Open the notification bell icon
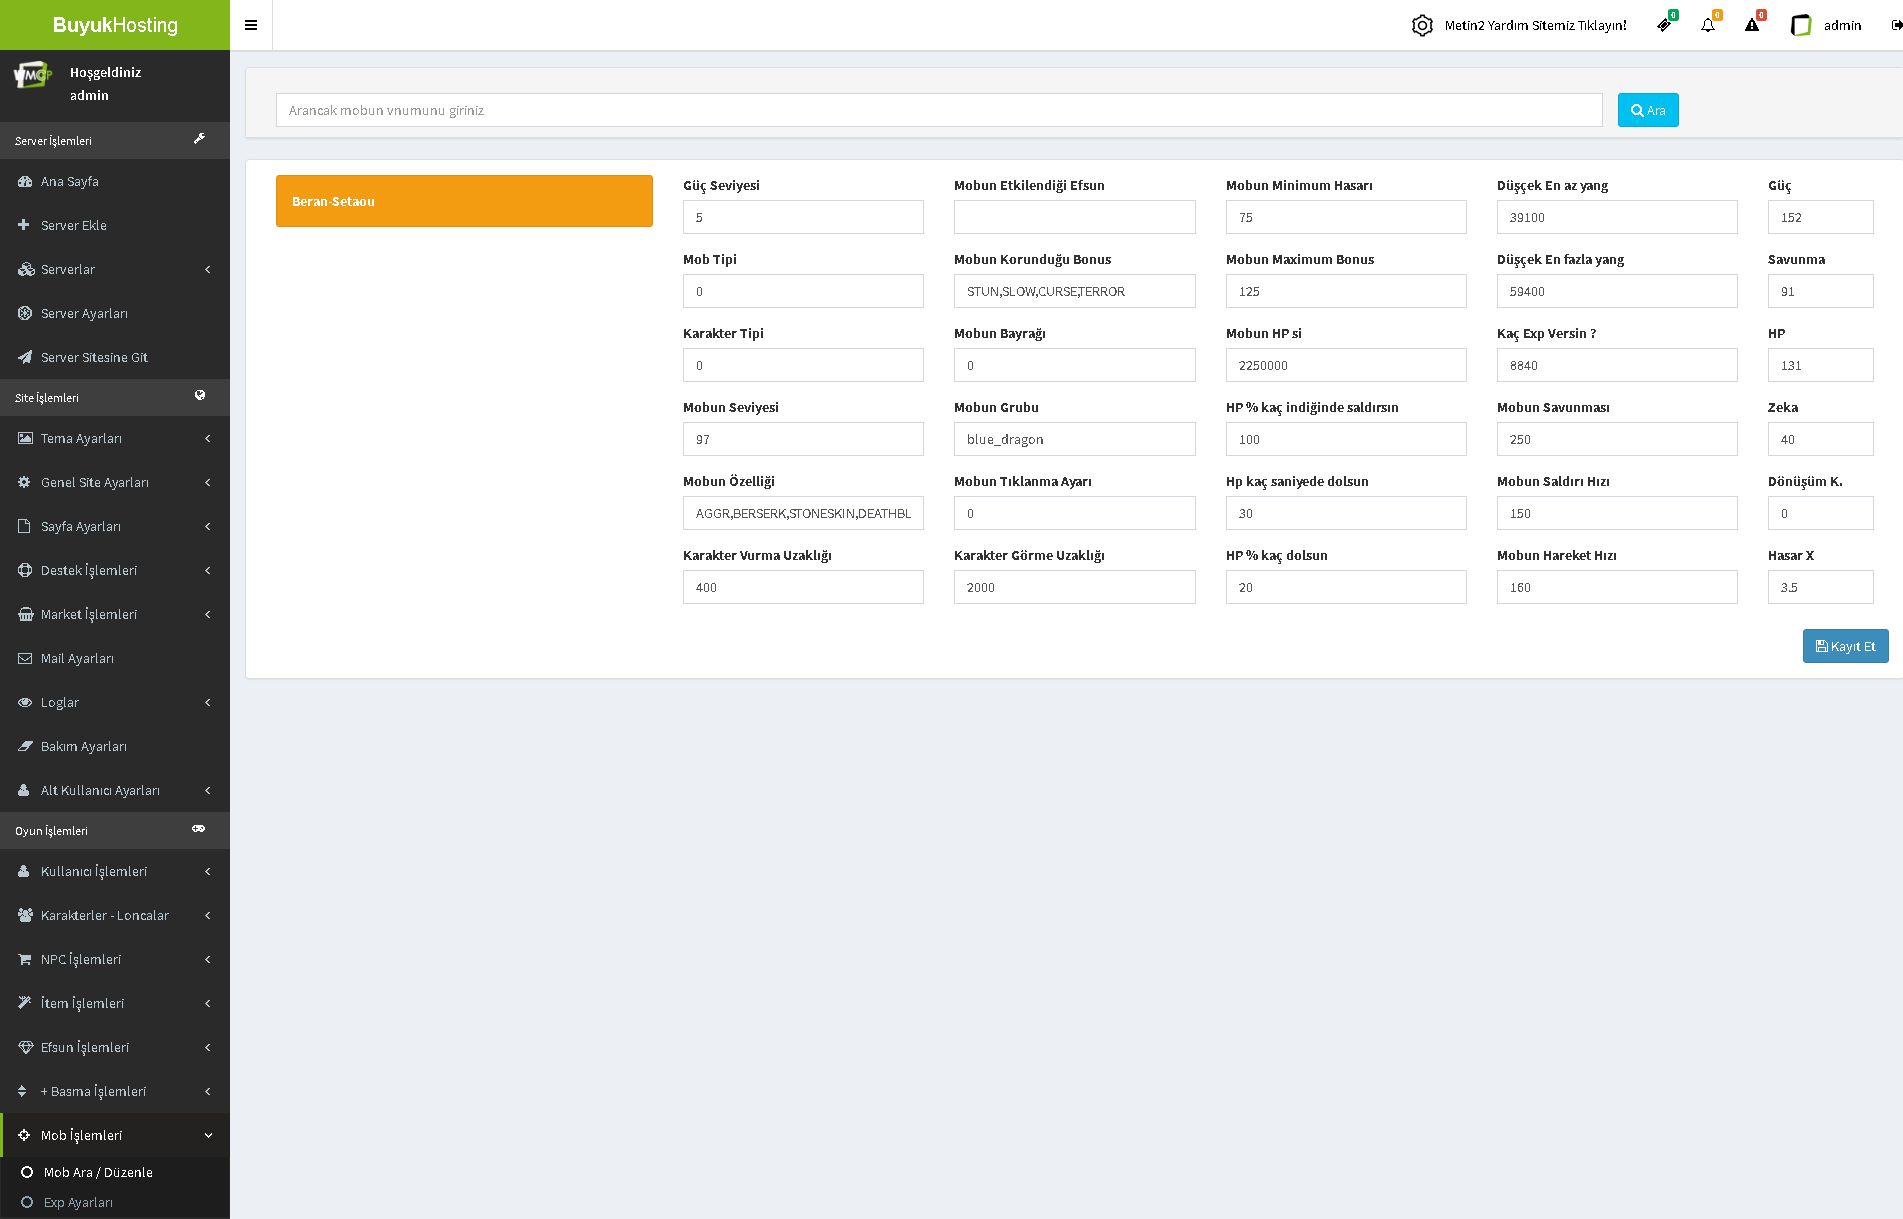Image resolution: width=1903 pixels, height=1219 pixels. click(x=1708, y=25)
